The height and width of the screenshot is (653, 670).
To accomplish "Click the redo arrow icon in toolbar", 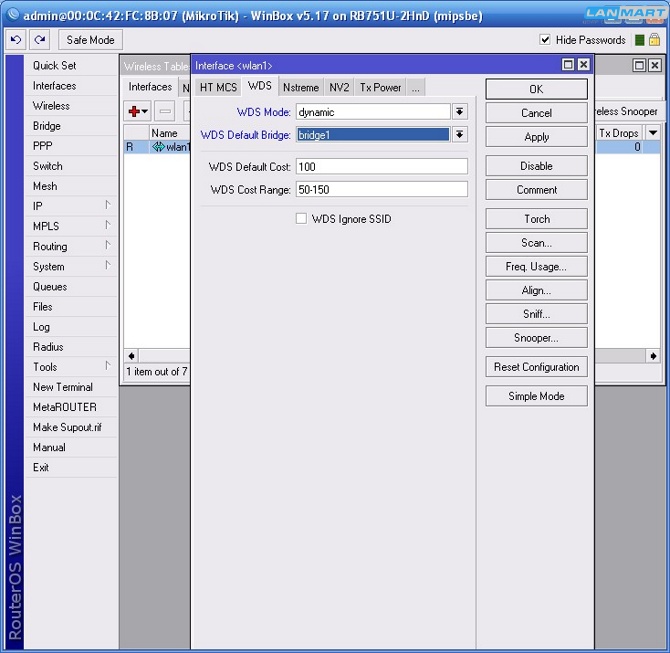I will (39, 40).
